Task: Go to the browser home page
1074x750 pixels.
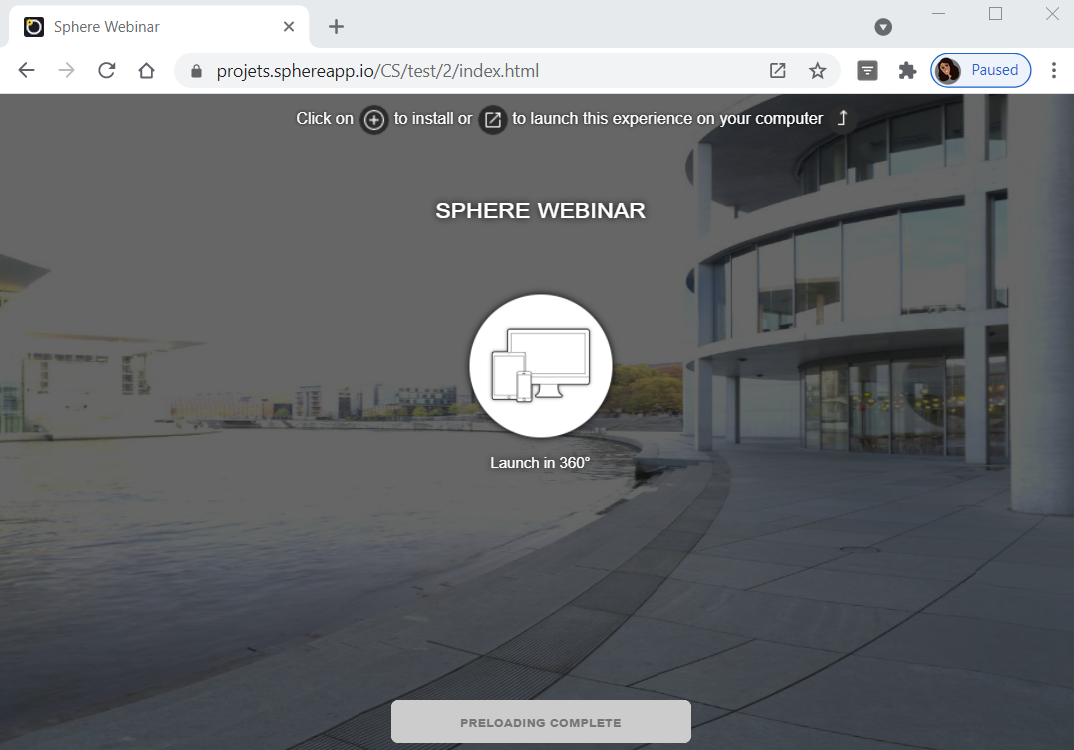Action: 146,70
